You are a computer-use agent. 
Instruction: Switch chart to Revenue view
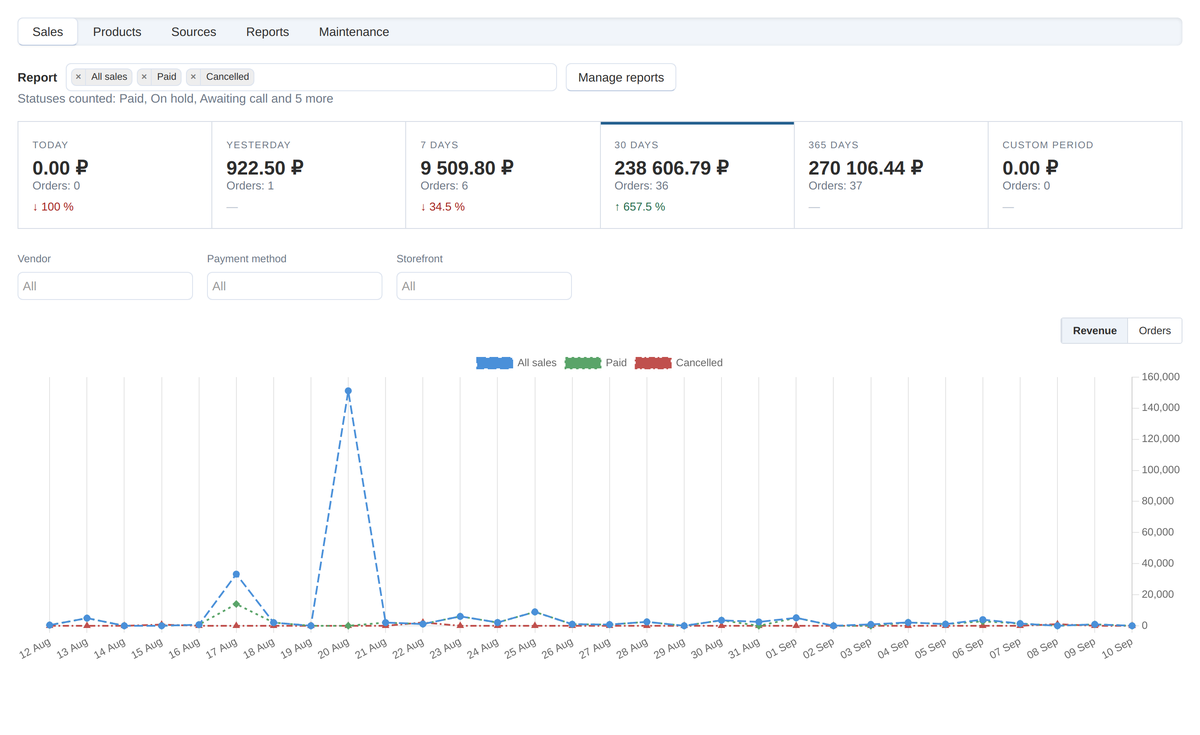pyautogui.click(x=1094, y=331)
